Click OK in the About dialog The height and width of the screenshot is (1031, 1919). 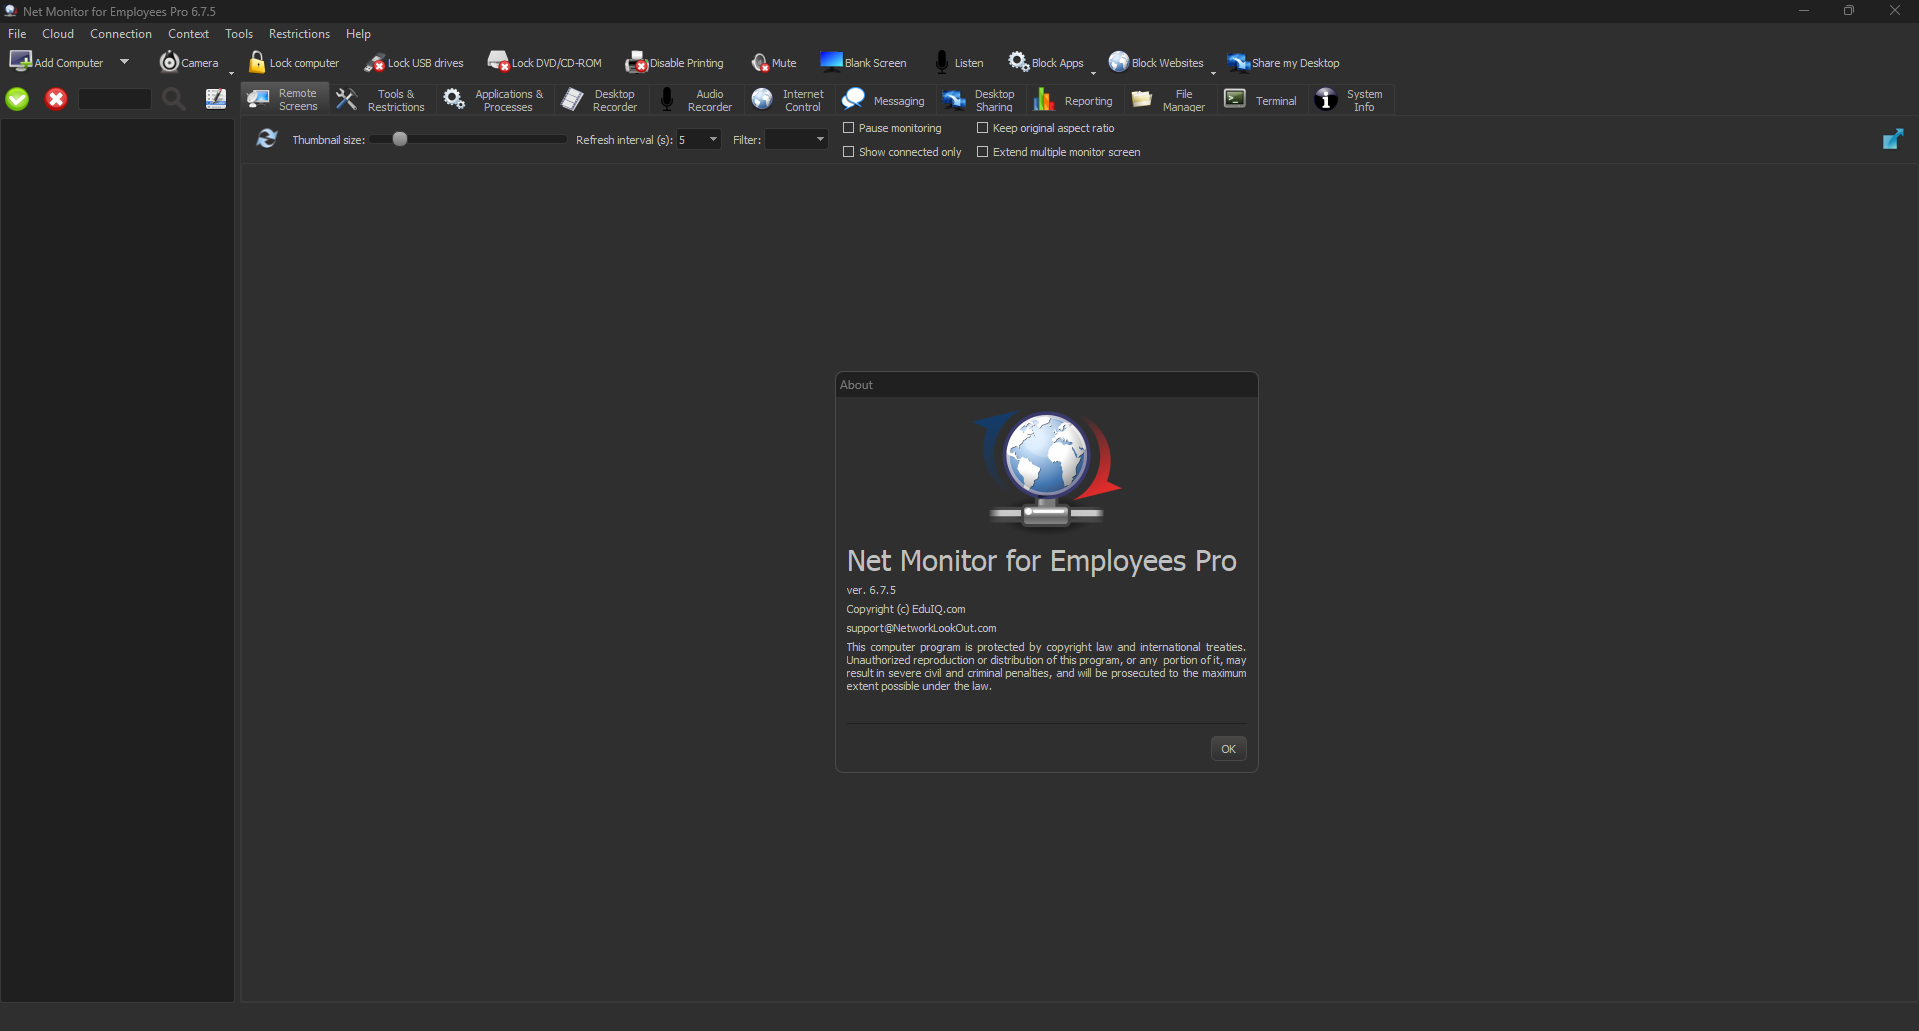tap(1228, 749)
